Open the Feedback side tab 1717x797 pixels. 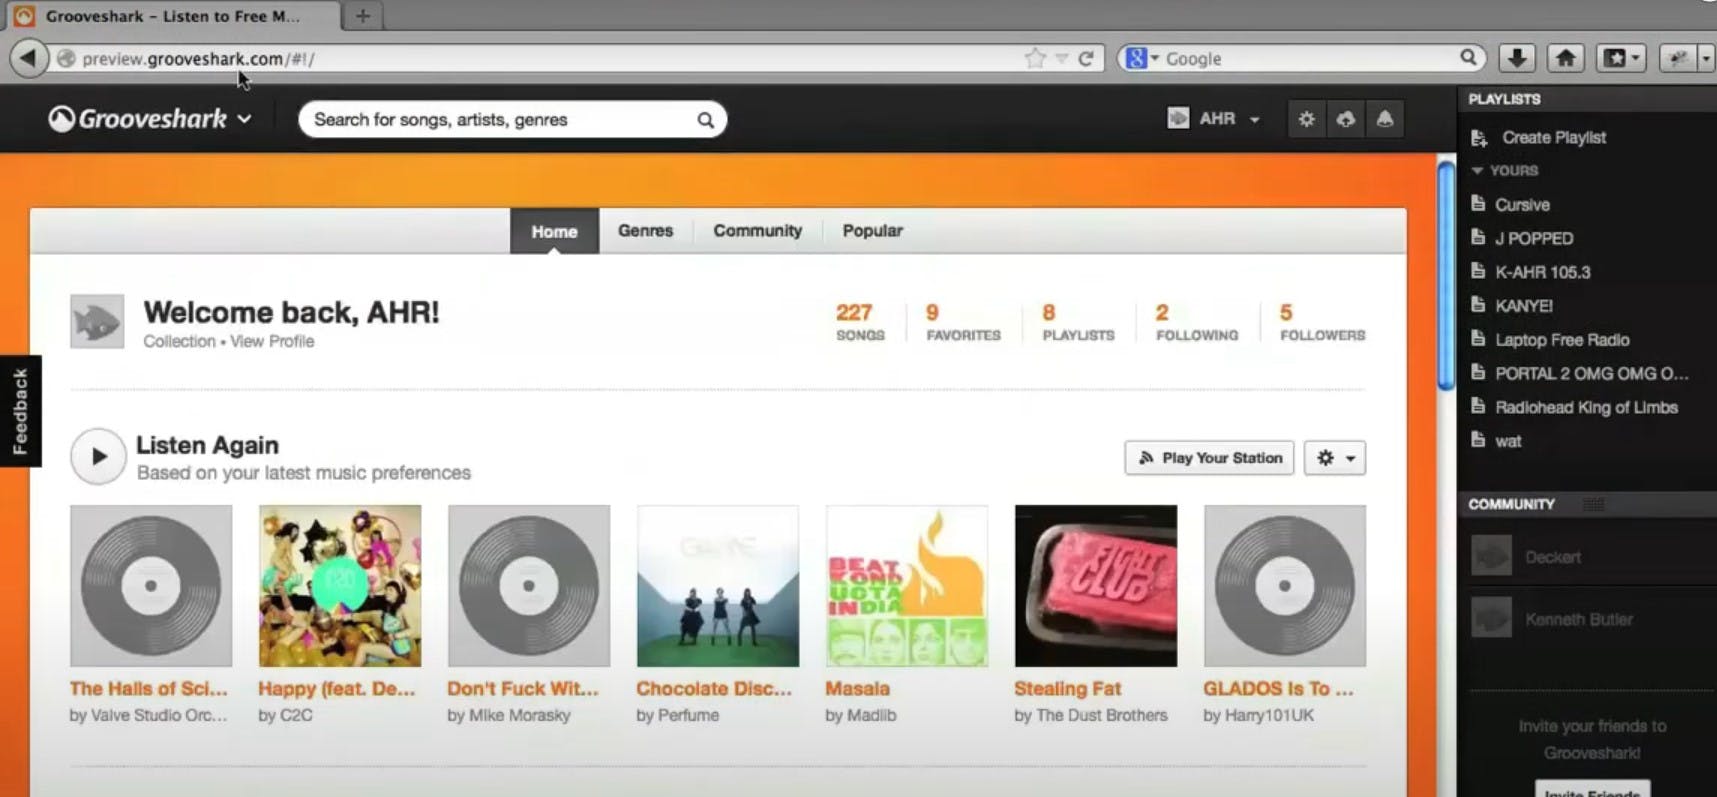click(x=20, y=411)
